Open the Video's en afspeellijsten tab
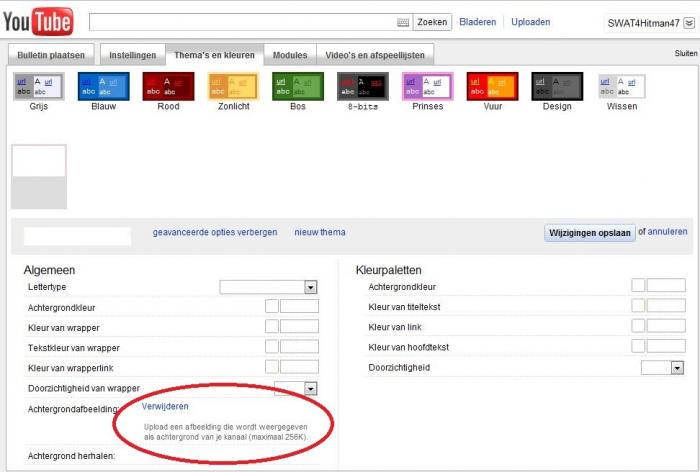Viewport: 700px width, 472px height. [375, 55]
